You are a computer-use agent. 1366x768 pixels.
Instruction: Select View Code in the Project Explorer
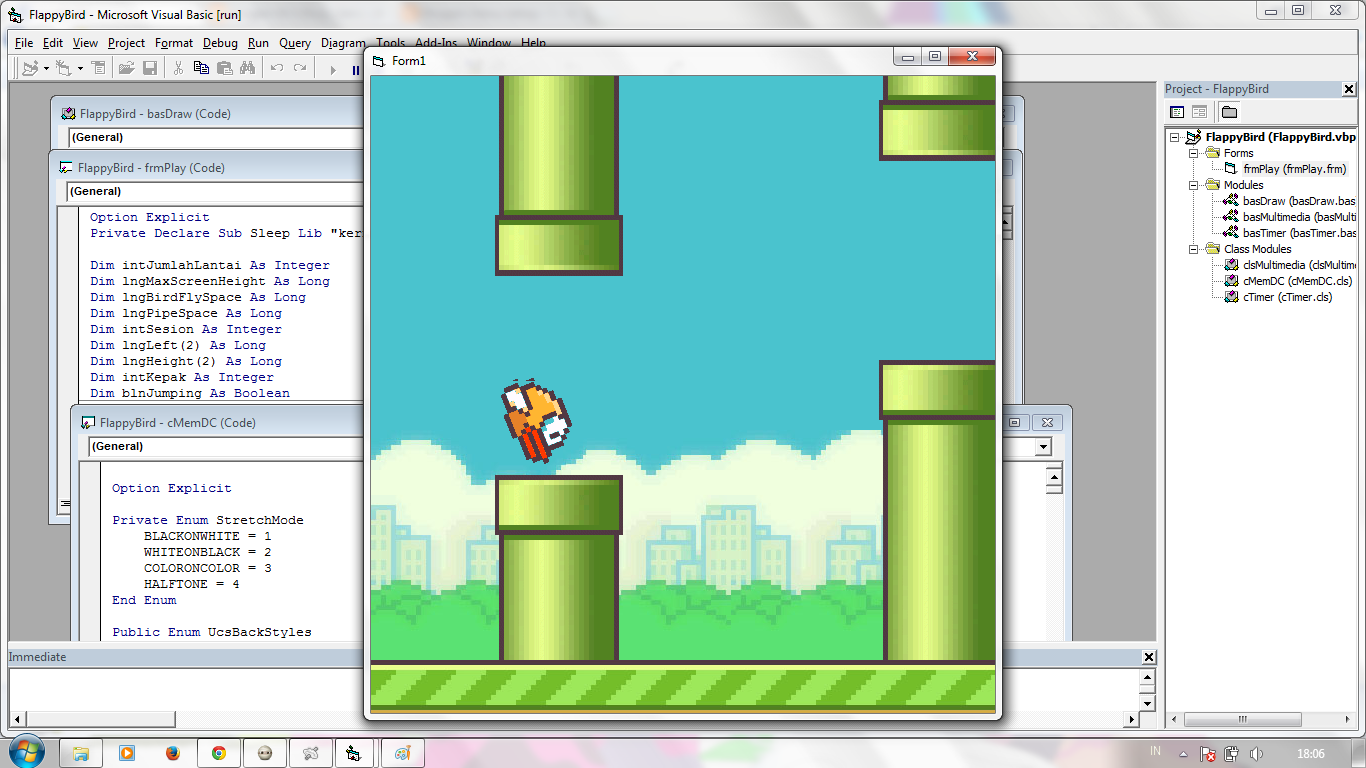pyautogui.click(x=1177, y=111)
